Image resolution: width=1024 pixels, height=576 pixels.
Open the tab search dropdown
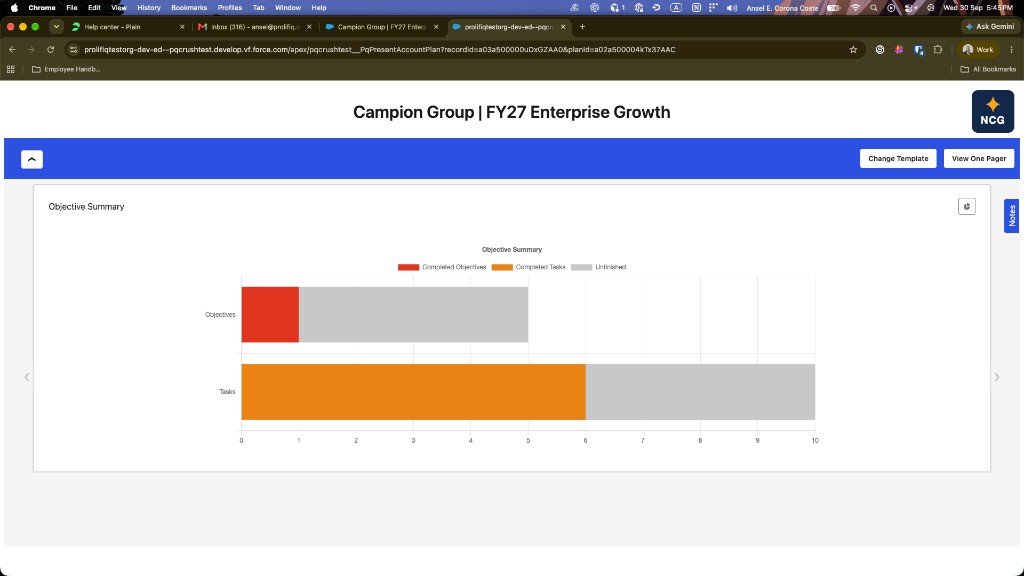click(56, 27)
